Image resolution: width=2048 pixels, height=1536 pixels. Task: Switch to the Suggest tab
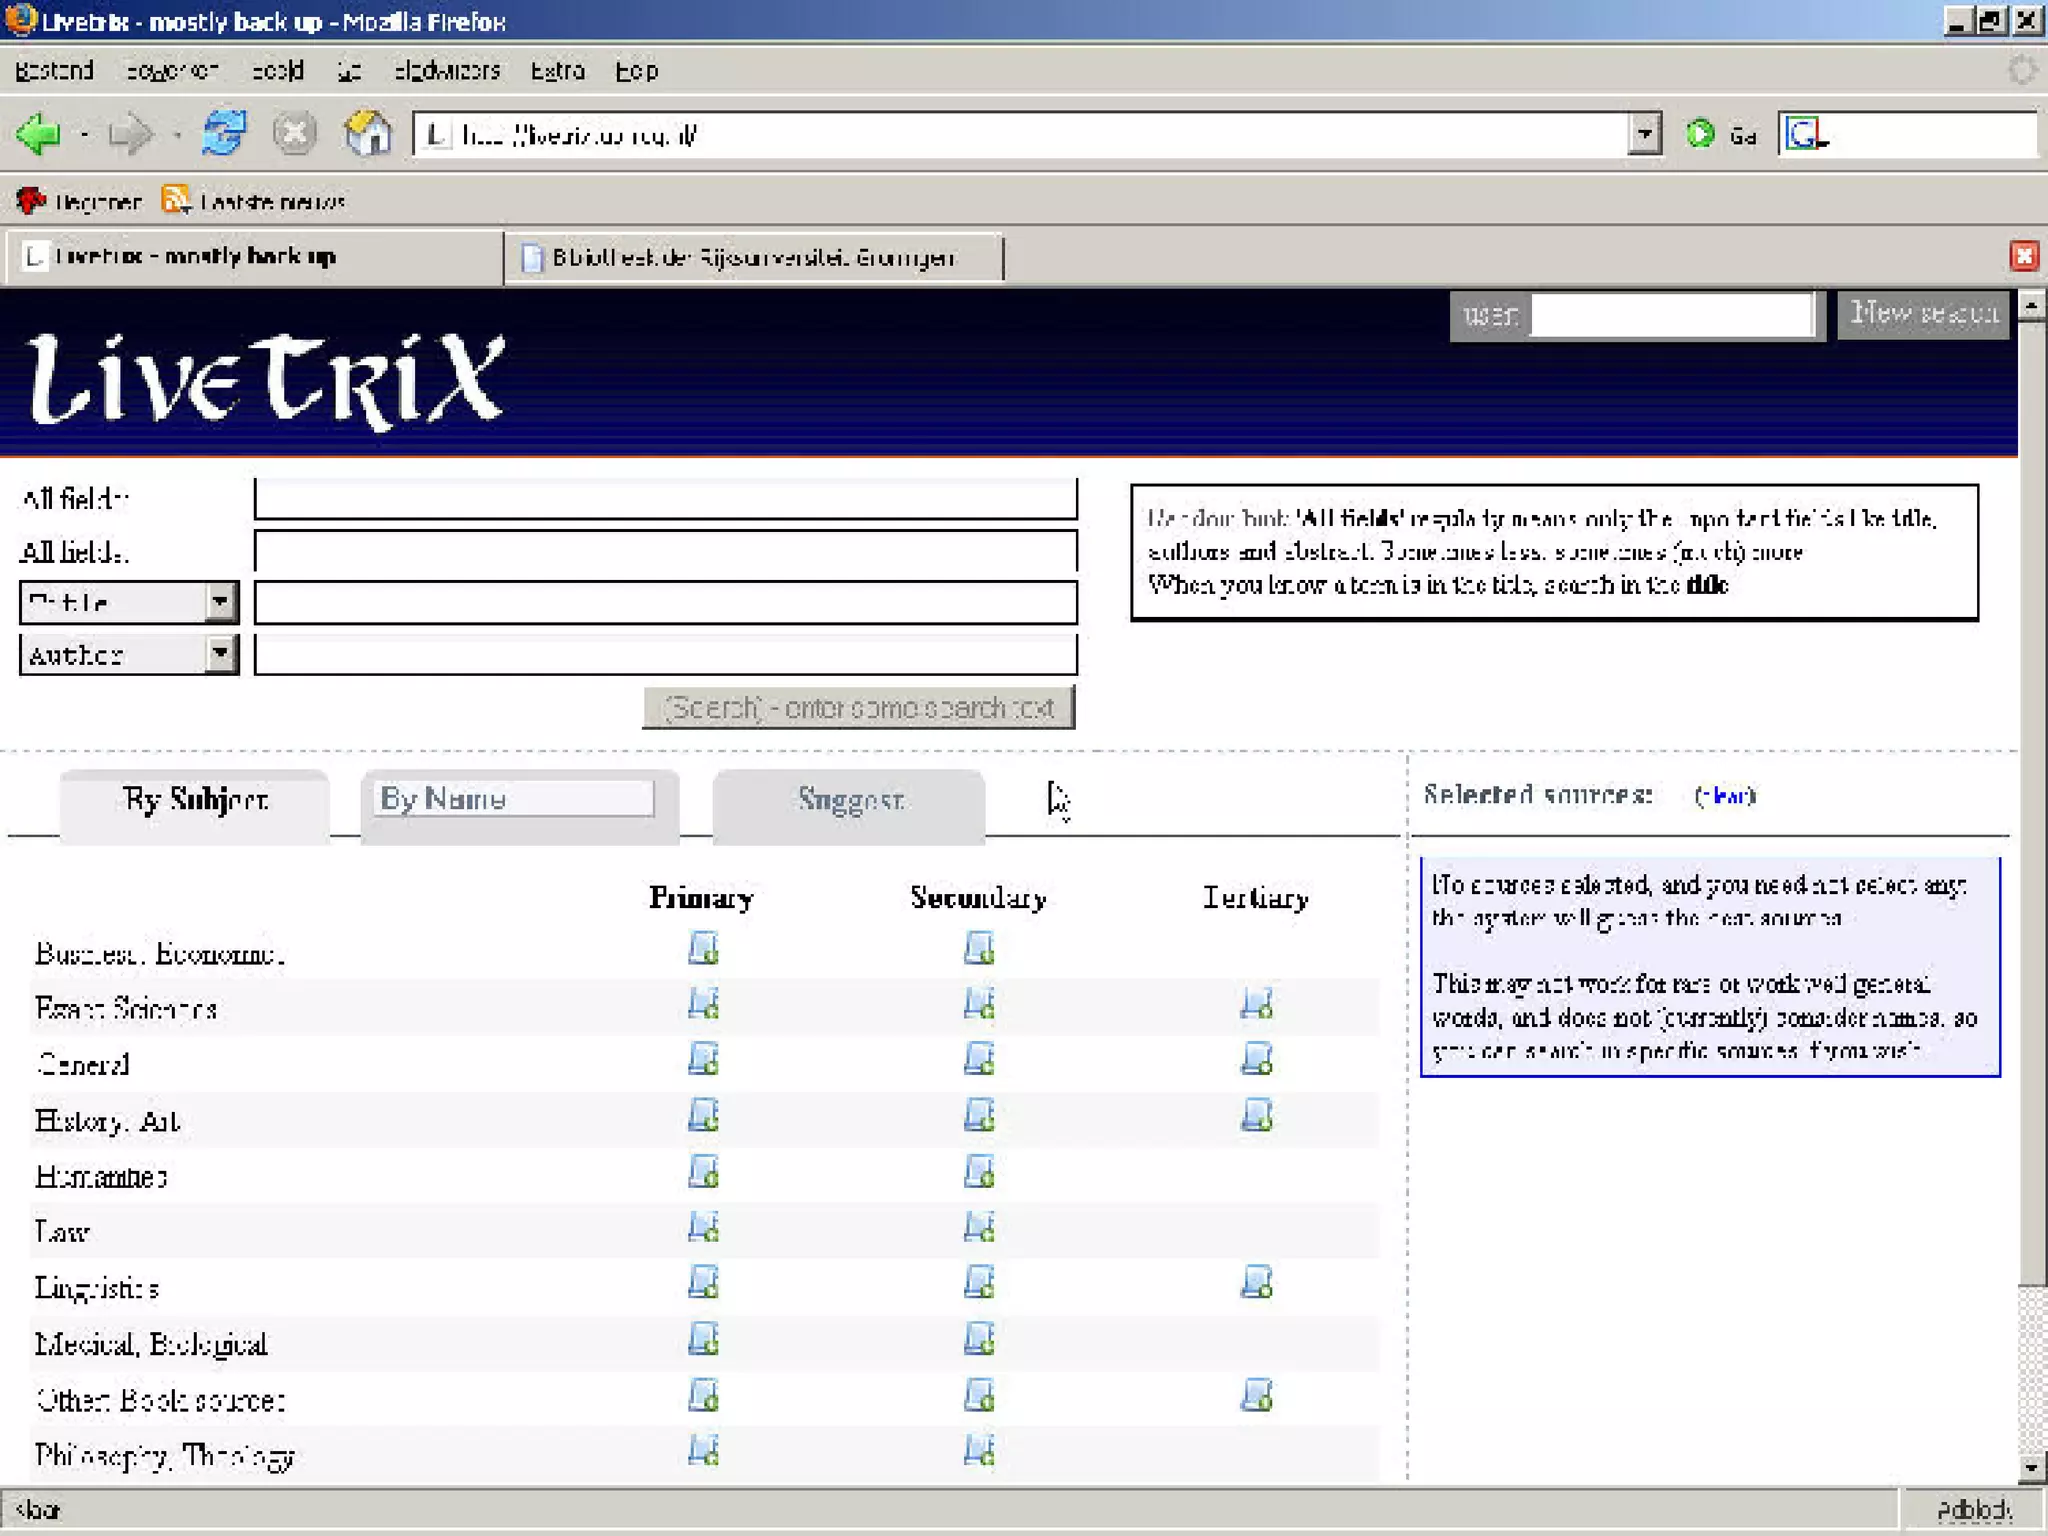pyautogui.click(x=849, y=800)
